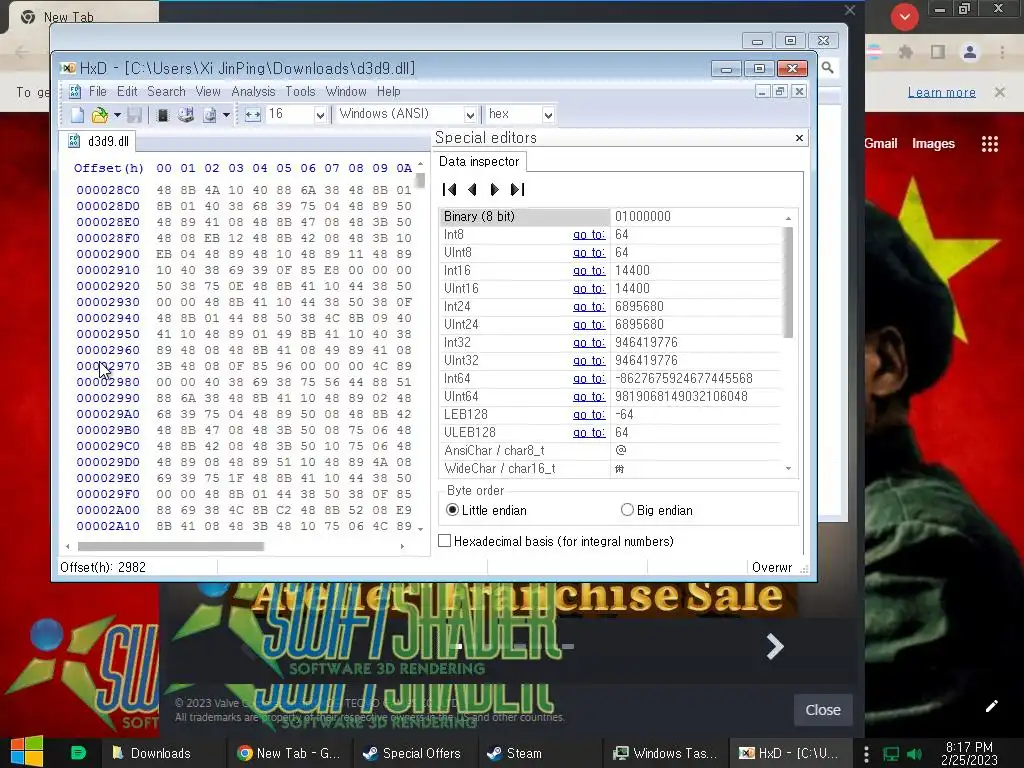The image size is (1024, 768).
Task: Click the HxD document icon left of File menu
Action: [75, 91]
